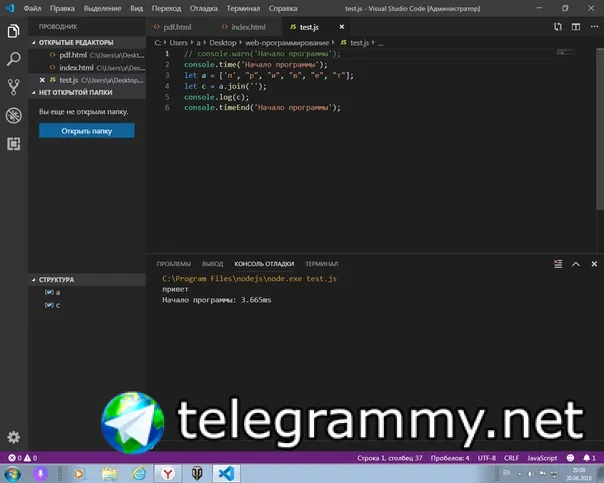Open the Explorer view in activity bar
The image size is (604, 483).
tap(13, 31)
